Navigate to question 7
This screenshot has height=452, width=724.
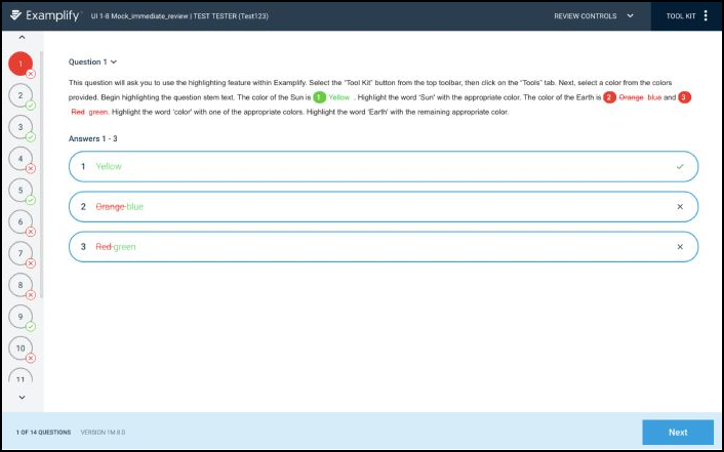click(20, 253)
